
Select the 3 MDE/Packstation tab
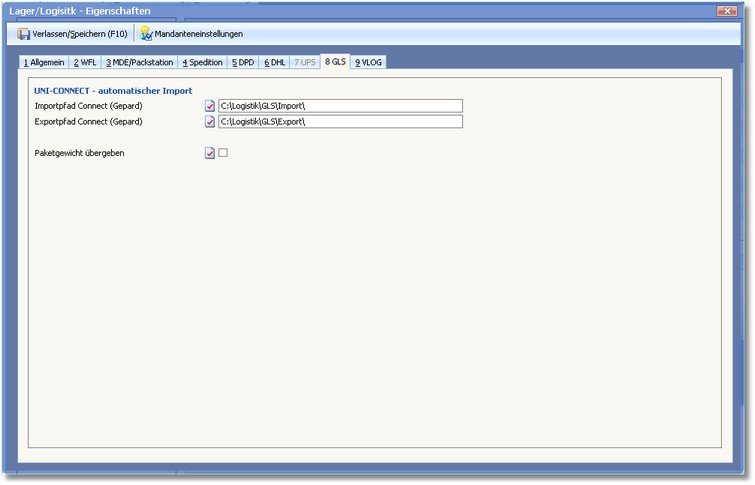139,62
